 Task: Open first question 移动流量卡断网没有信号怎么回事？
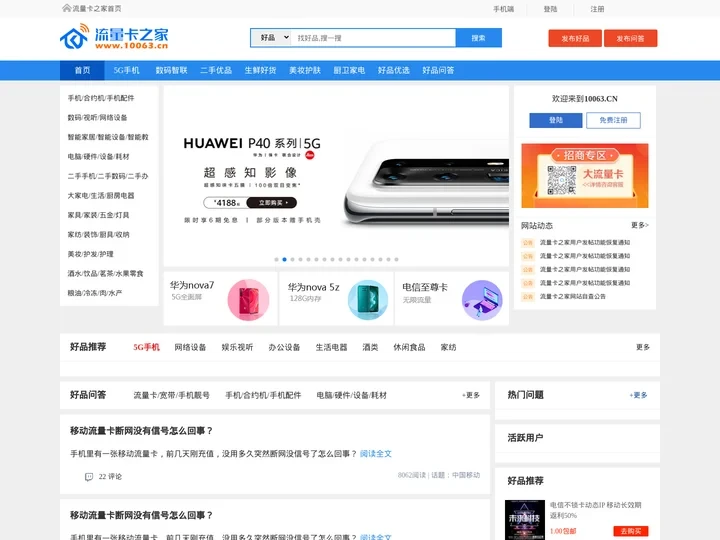pyautogui.click(x=141, y=431)
